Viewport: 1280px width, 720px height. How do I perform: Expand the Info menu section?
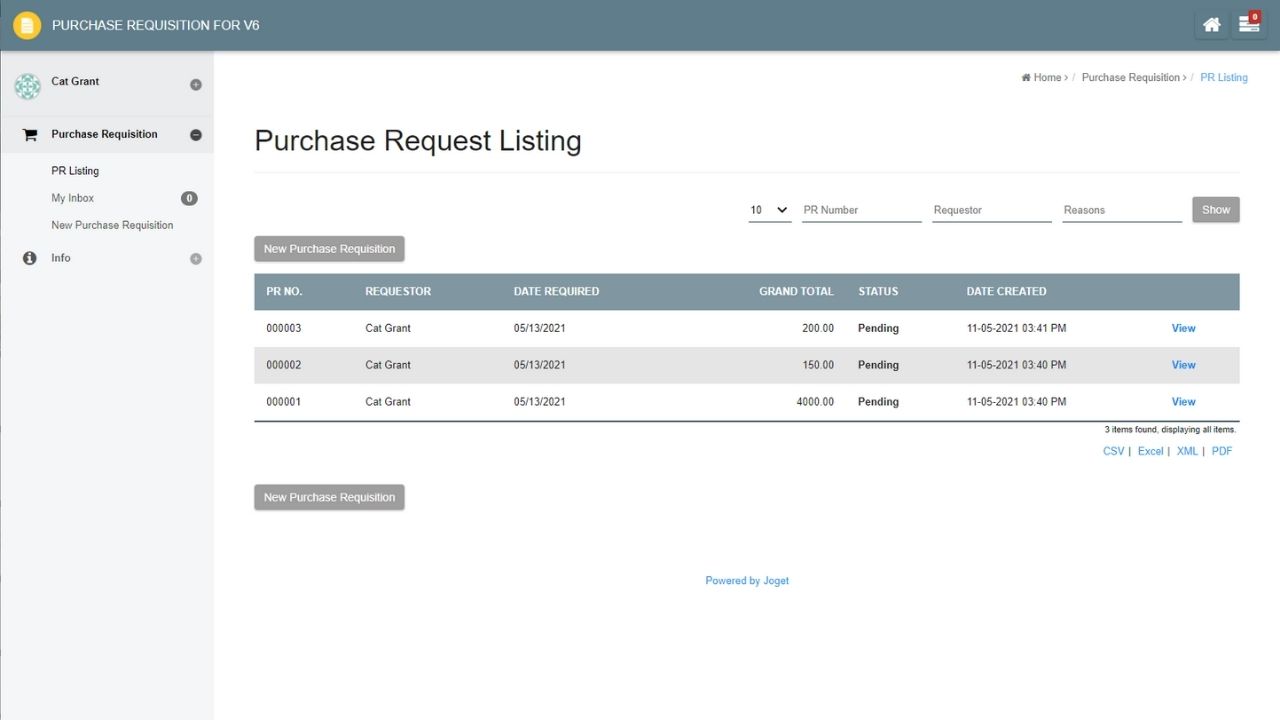click(196, 259)
